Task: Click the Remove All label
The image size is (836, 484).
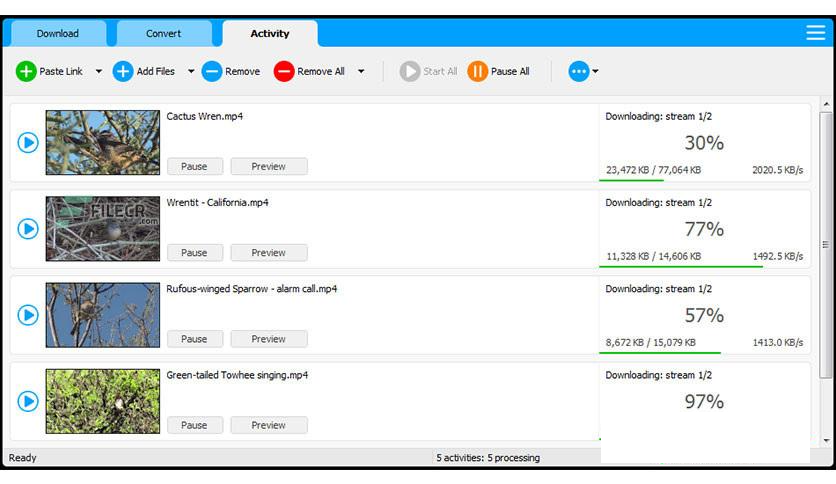Action: [x=321, y=71]
